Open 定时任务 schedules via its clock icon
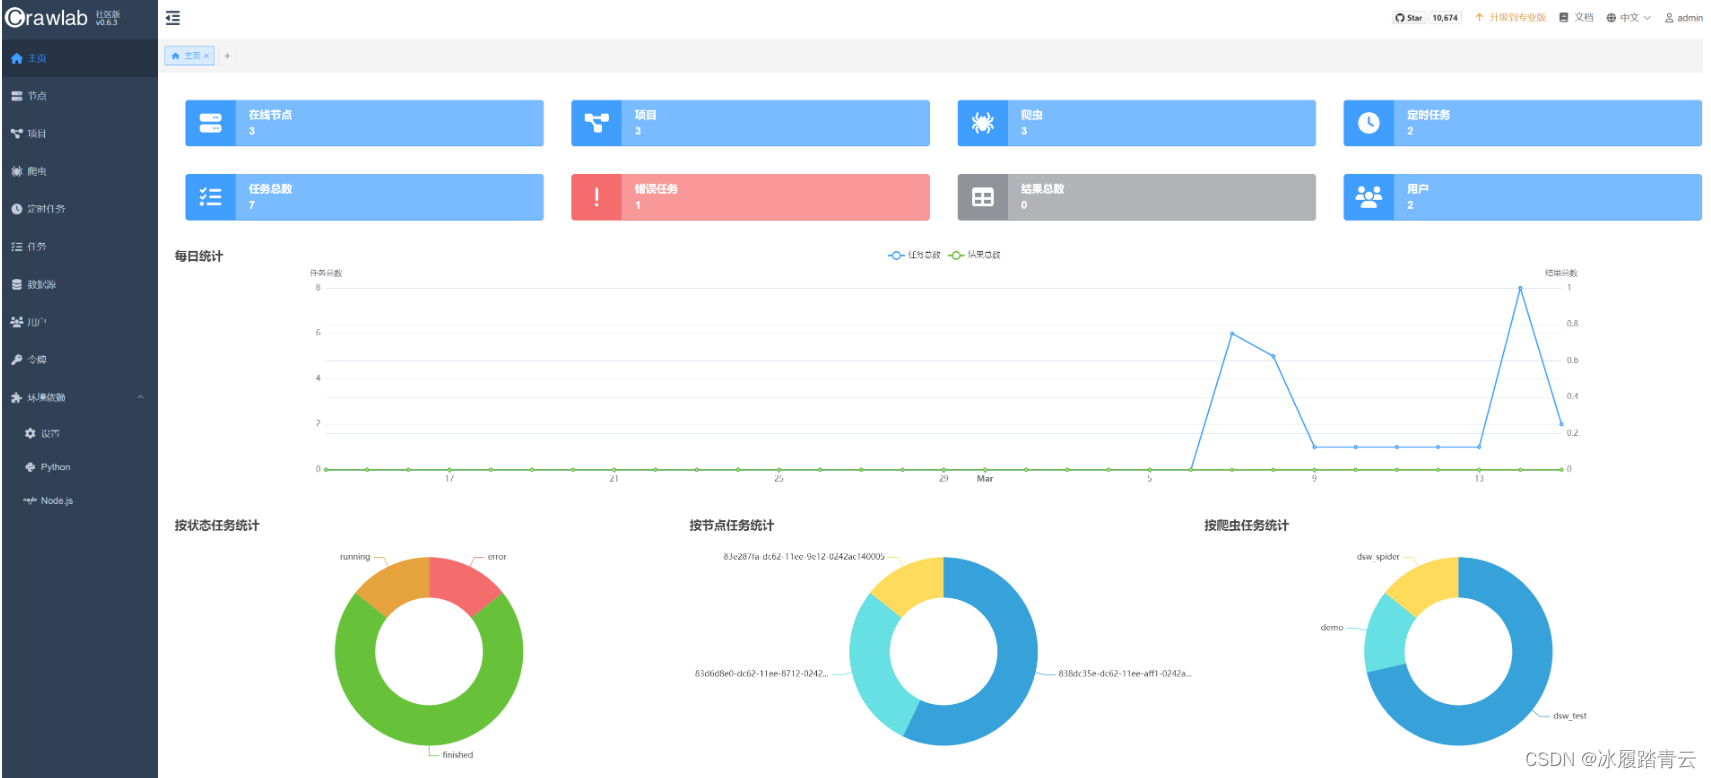This screenshot has width=1711, height=778. 17,209
